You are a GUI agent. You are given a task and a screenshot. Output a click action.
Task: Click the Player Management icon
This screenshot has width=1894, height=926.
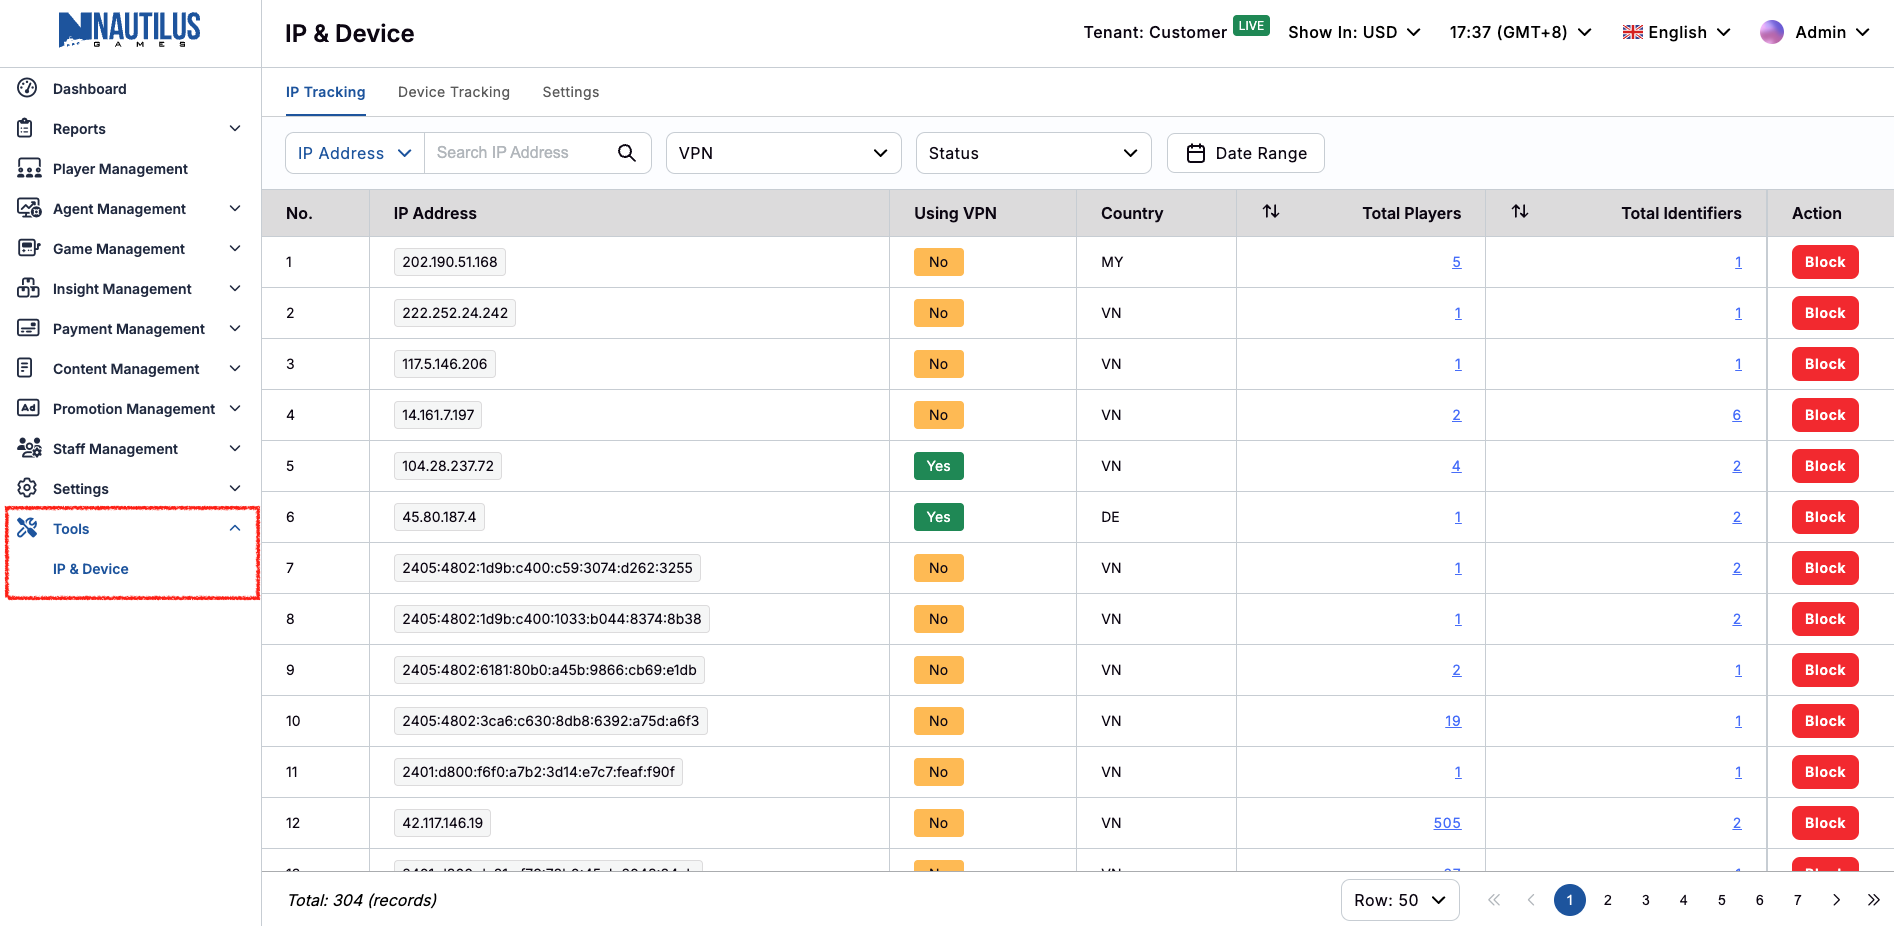(28, 169)
